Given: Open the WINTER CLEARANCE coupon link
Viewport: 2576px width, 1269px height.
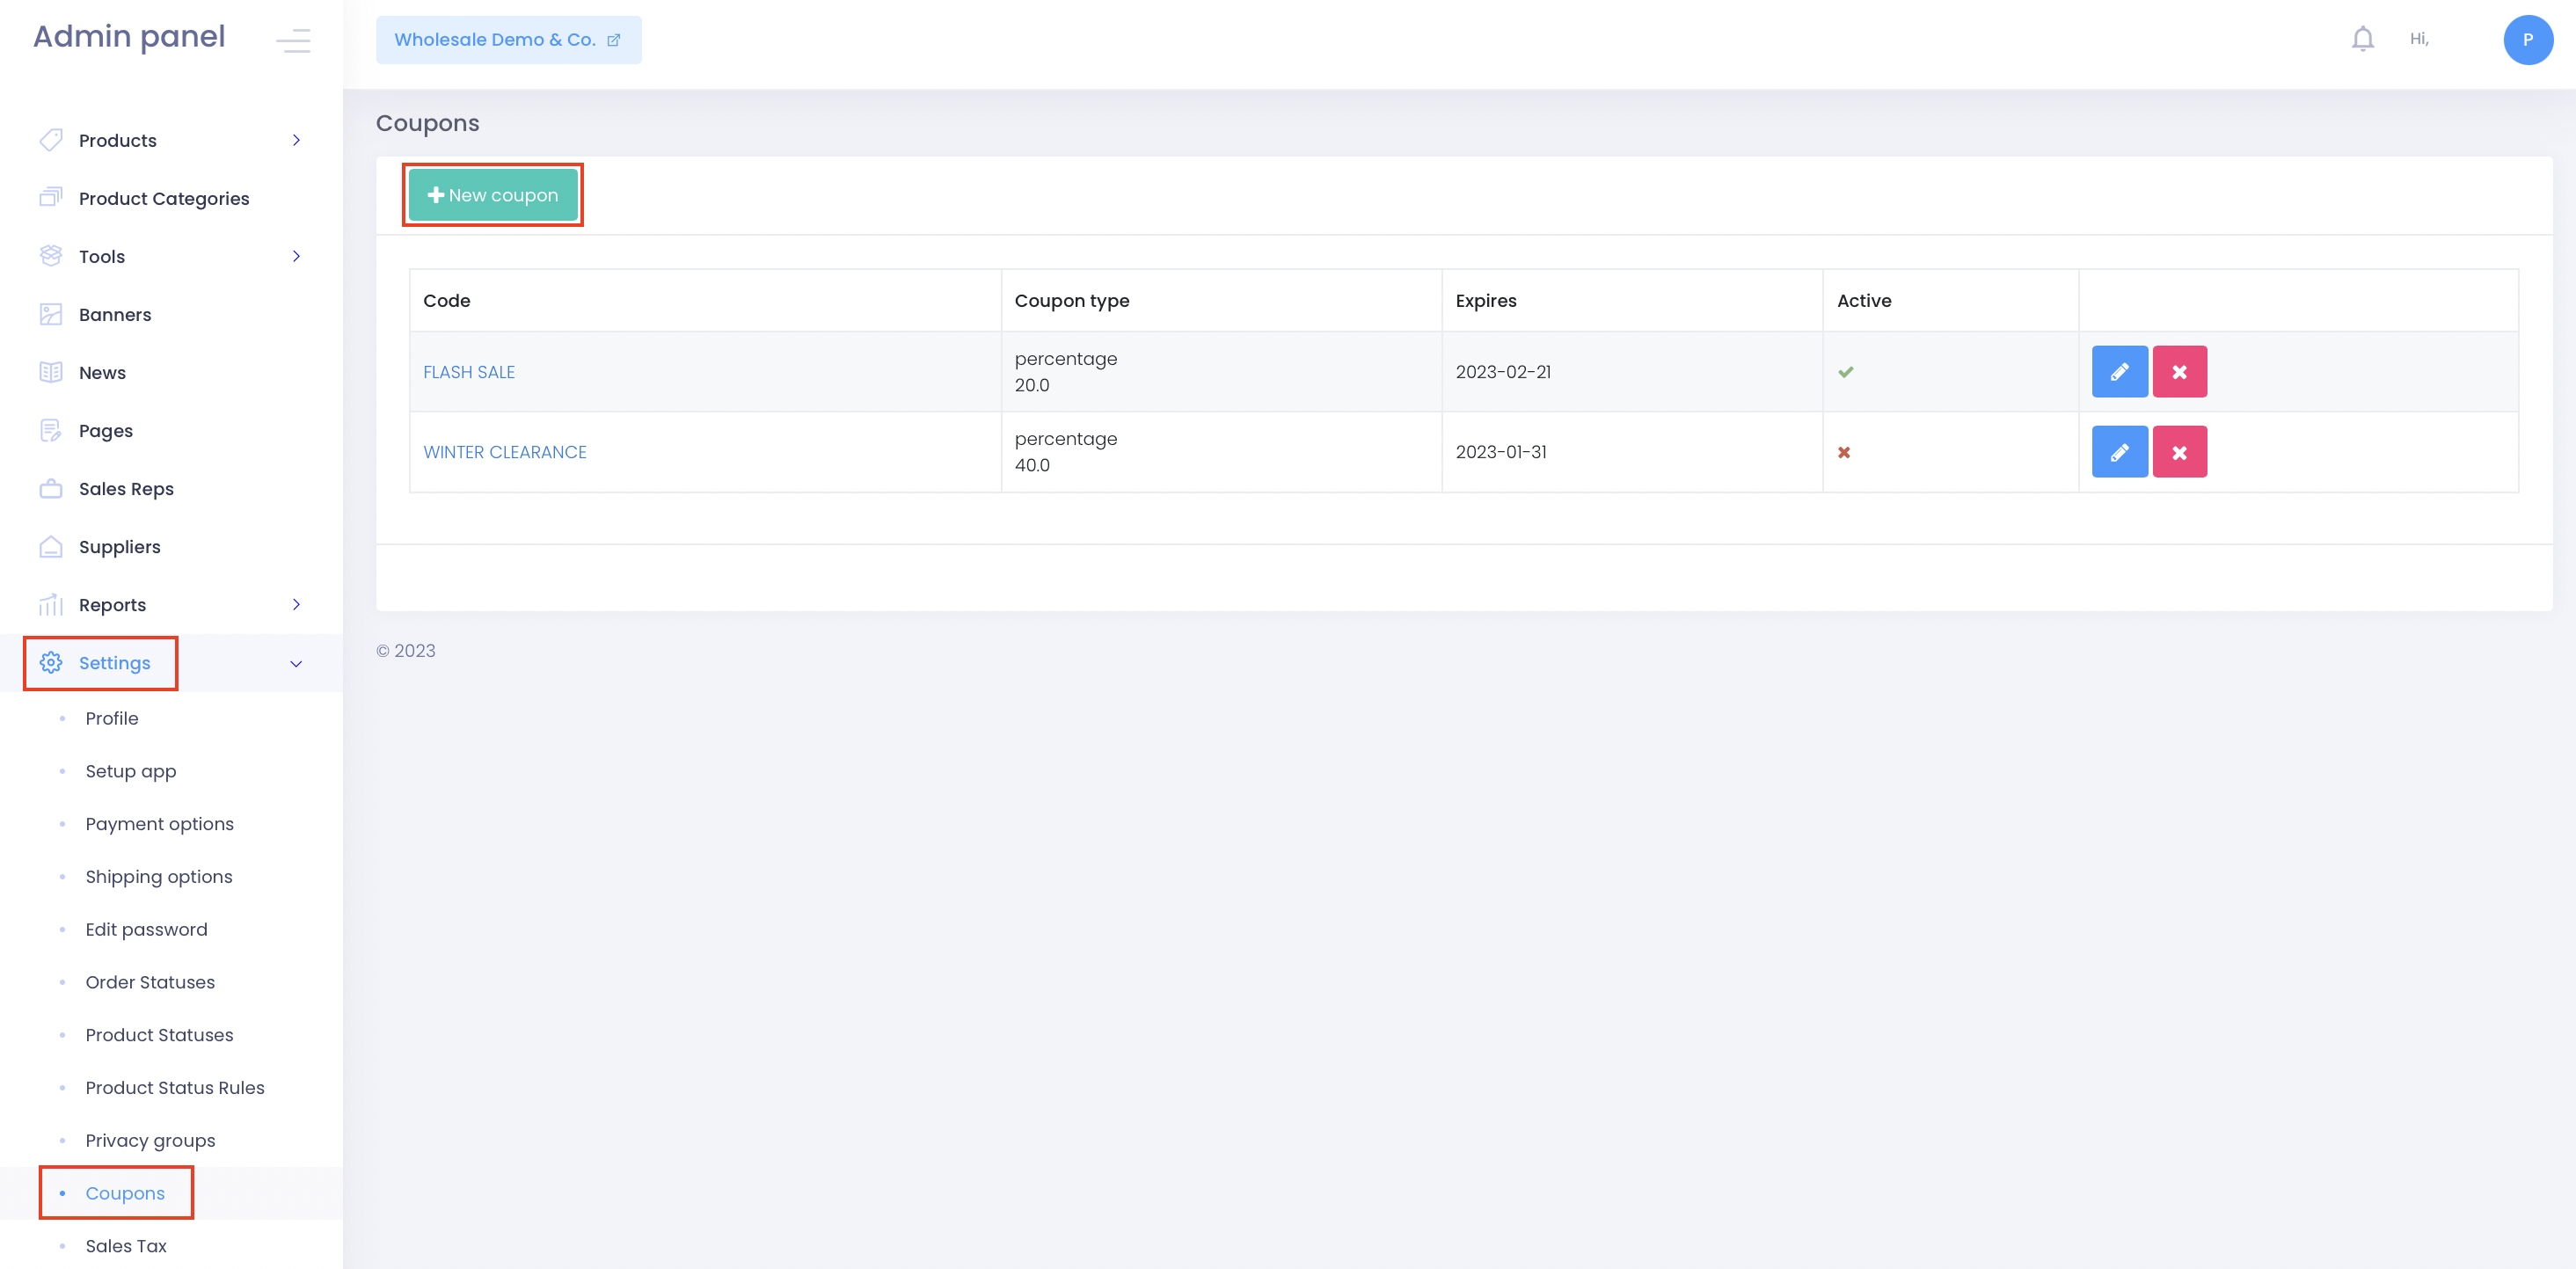Looking at the screenshot, I should pos(504,452).
